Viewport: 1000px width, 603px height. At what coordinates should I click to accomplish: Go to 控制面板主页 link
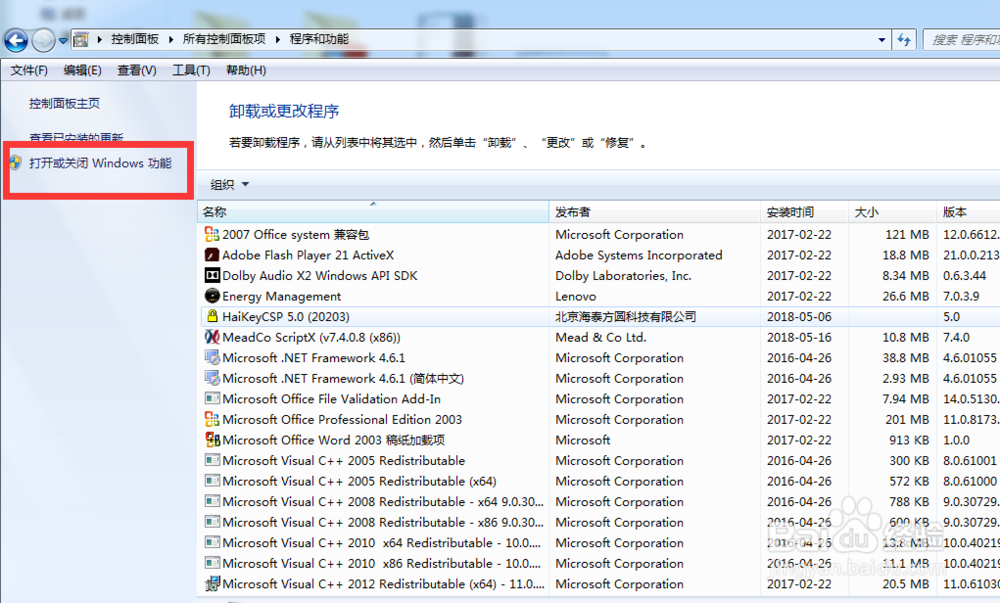[x=64, y=103]
